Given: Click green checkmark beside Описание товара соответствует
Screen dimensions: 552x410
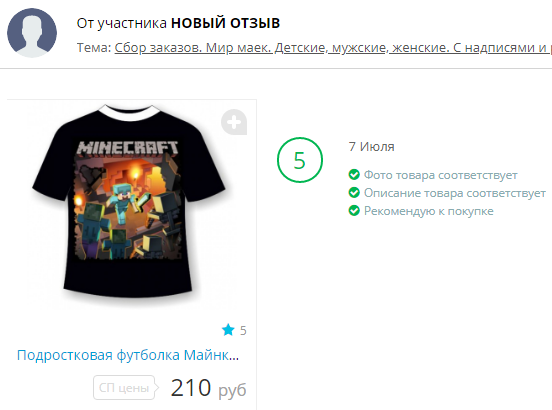Looking at the screenshot, I should pyautogui.click(x=354, y=193).
